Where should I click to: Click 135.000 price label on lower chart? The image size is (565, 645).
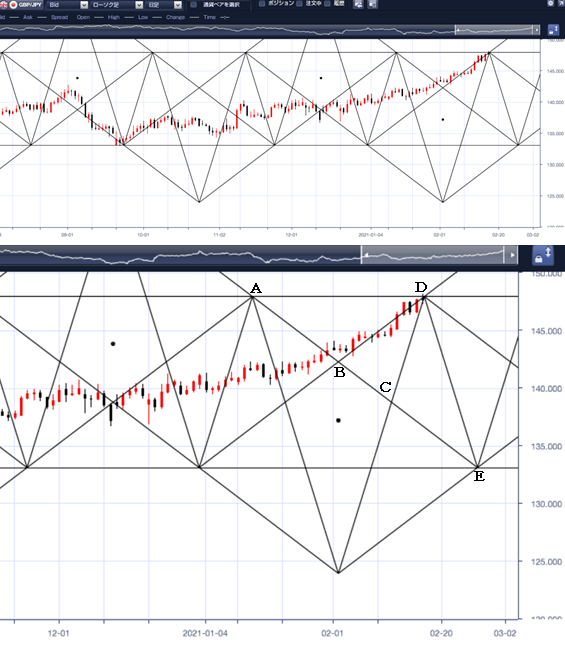[546, 446]
